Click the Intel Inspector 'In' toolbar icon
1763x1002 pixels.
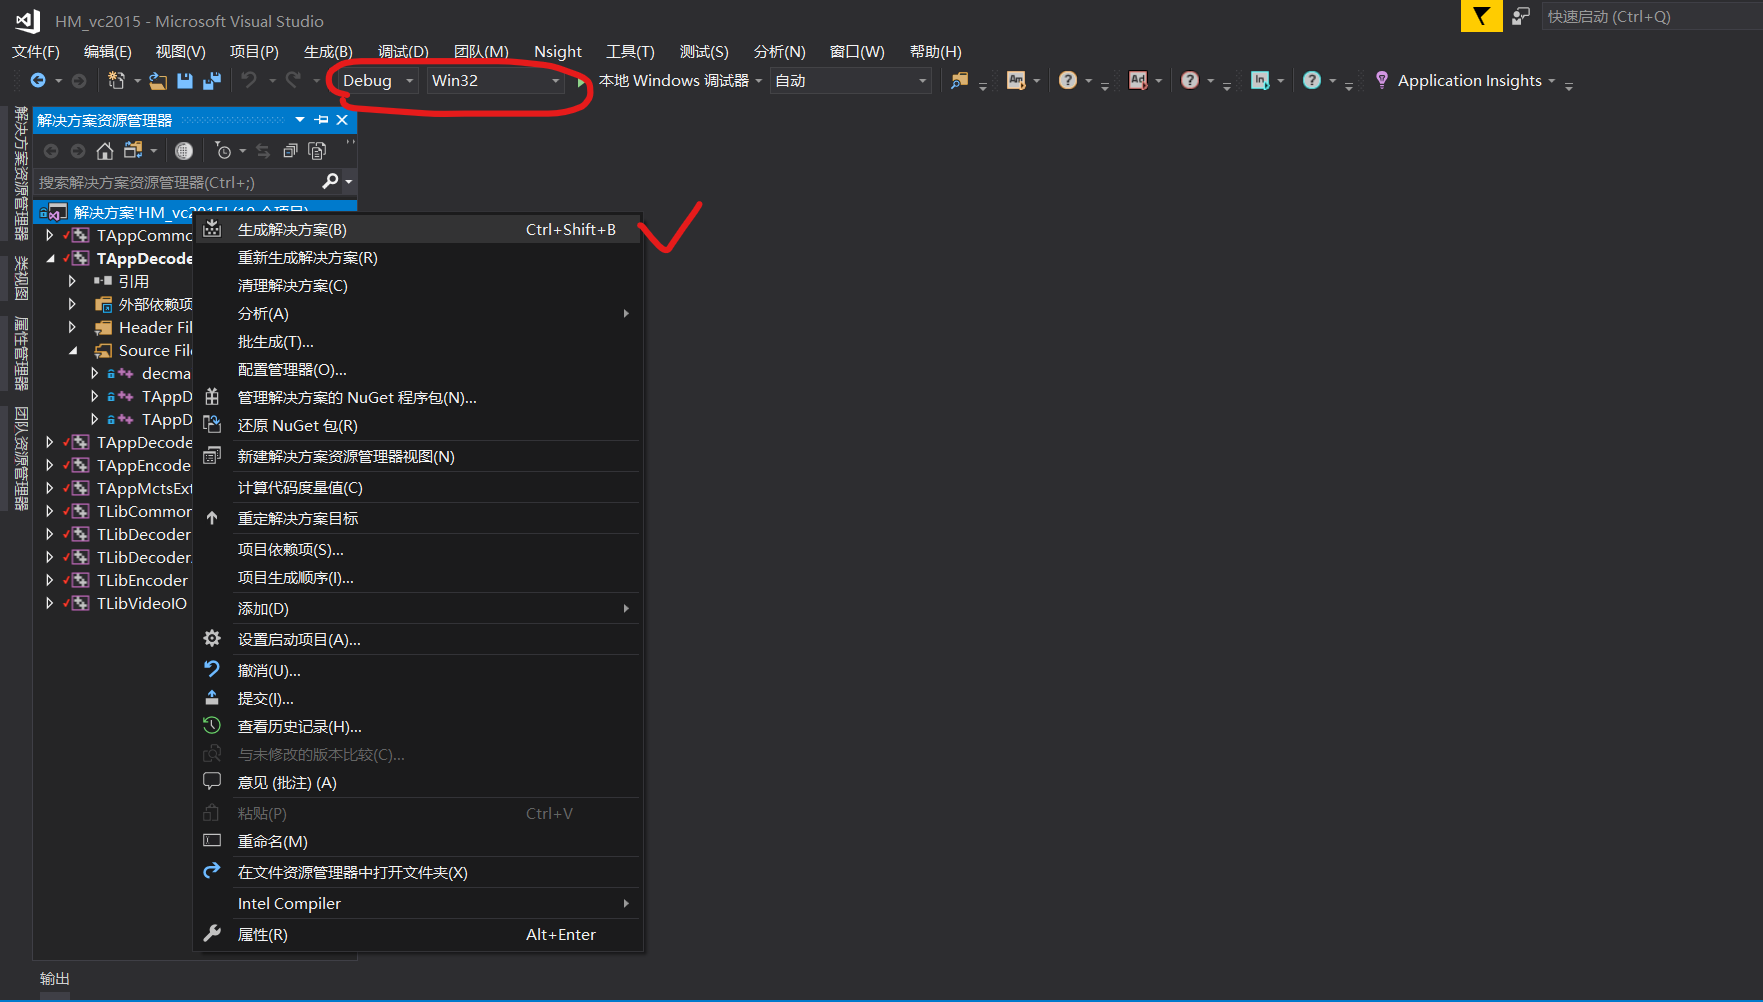click(x=1260, y=81)
